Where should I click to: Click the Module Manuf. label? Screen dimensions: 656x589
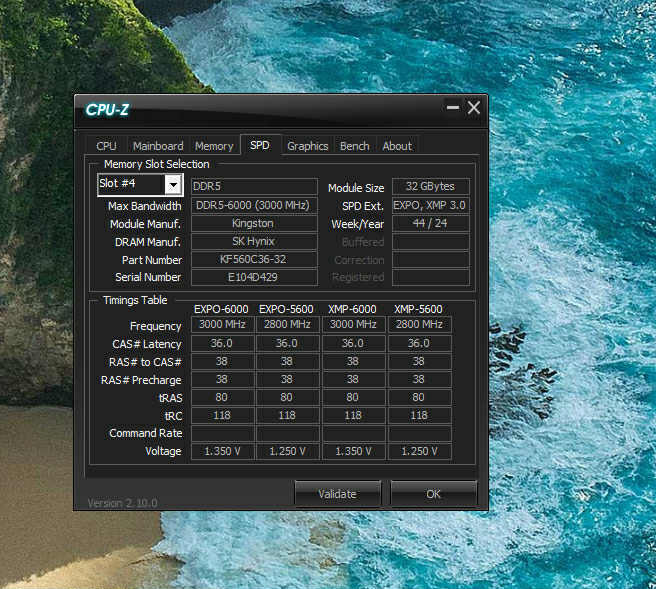[x=145, y=224]
